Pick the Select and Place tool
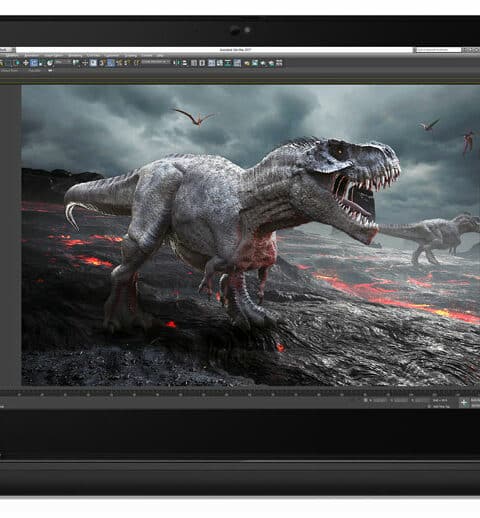 50,63
